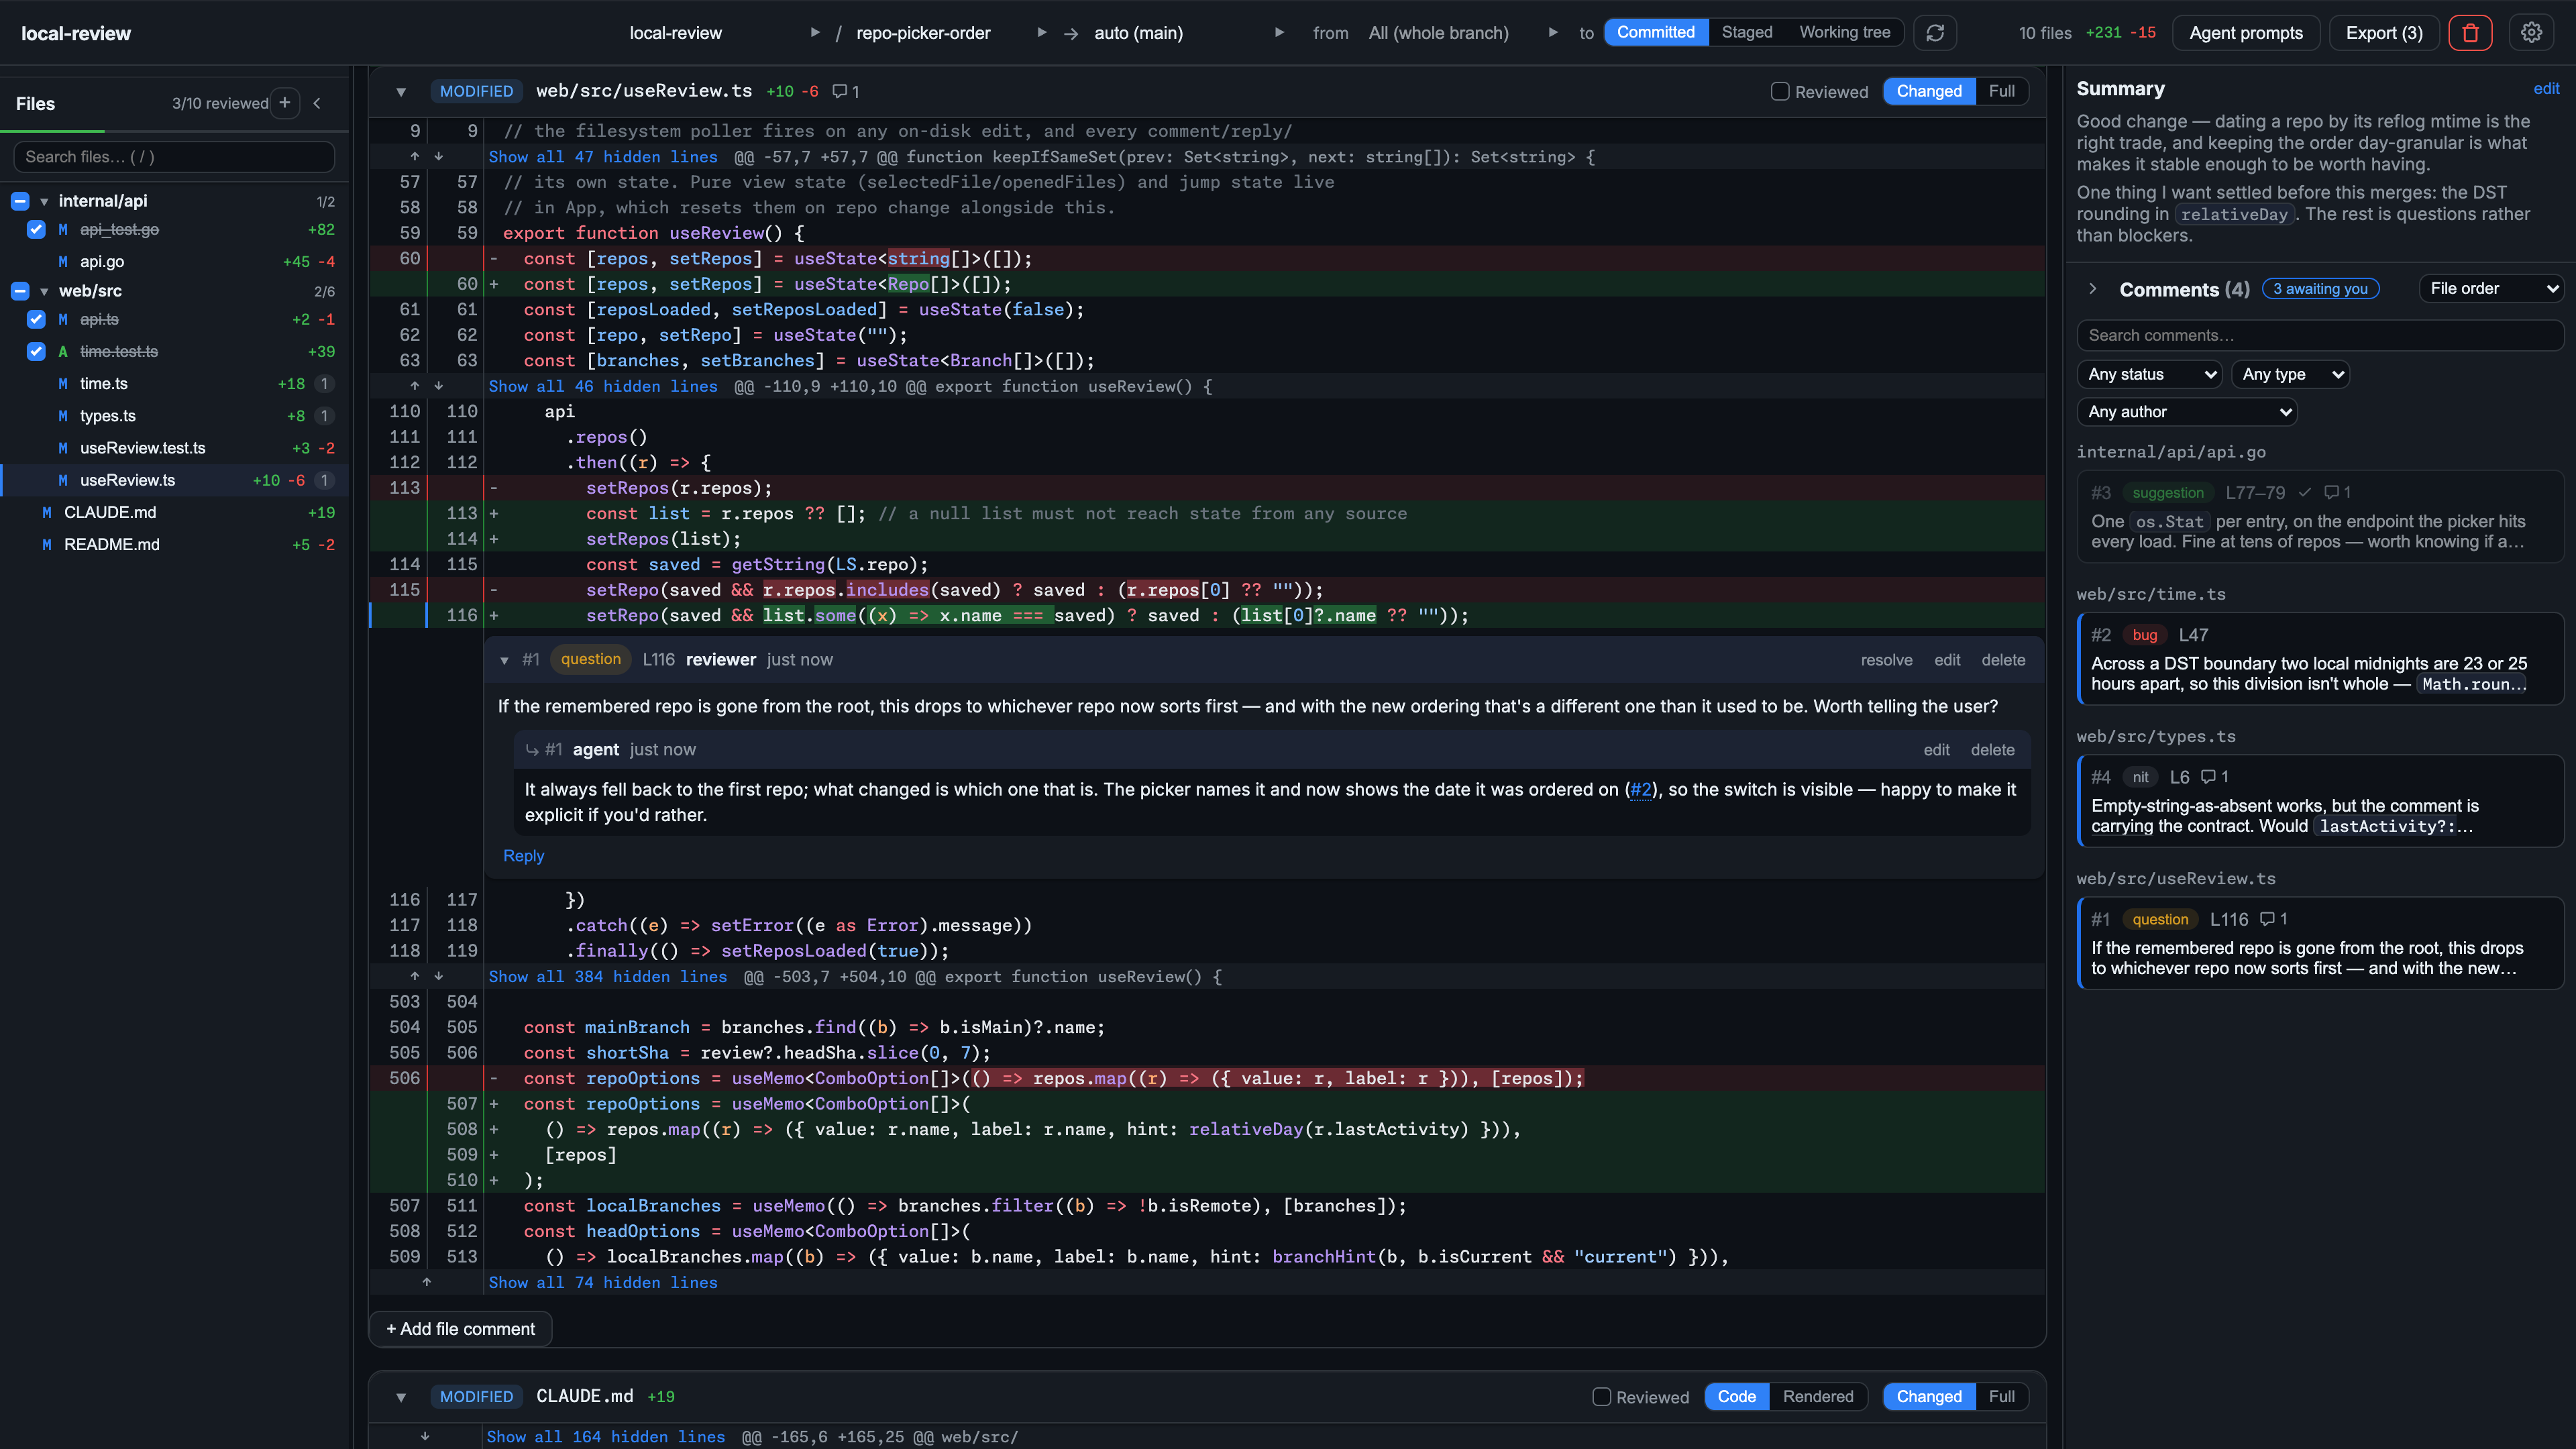Uncheck reviewed box for time.test.ts
Image resolution: width=2576 pixels, height=1449 pixels.
point(36,352)
